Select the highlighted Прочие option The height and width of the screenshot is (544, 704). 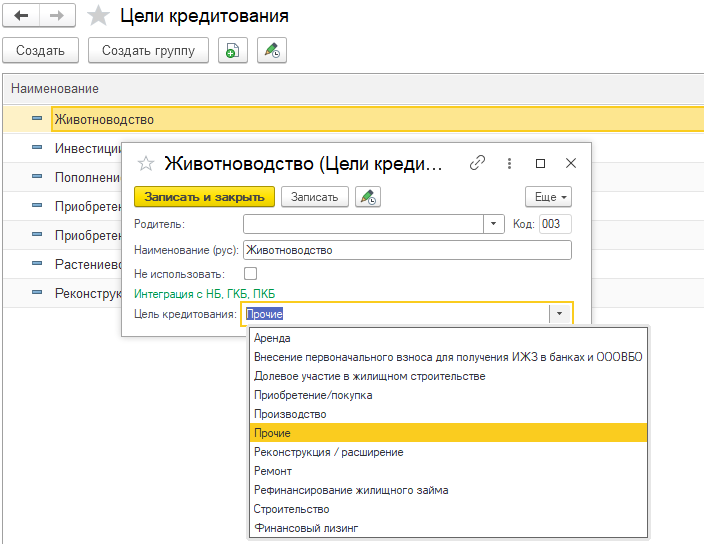point(449,433)
